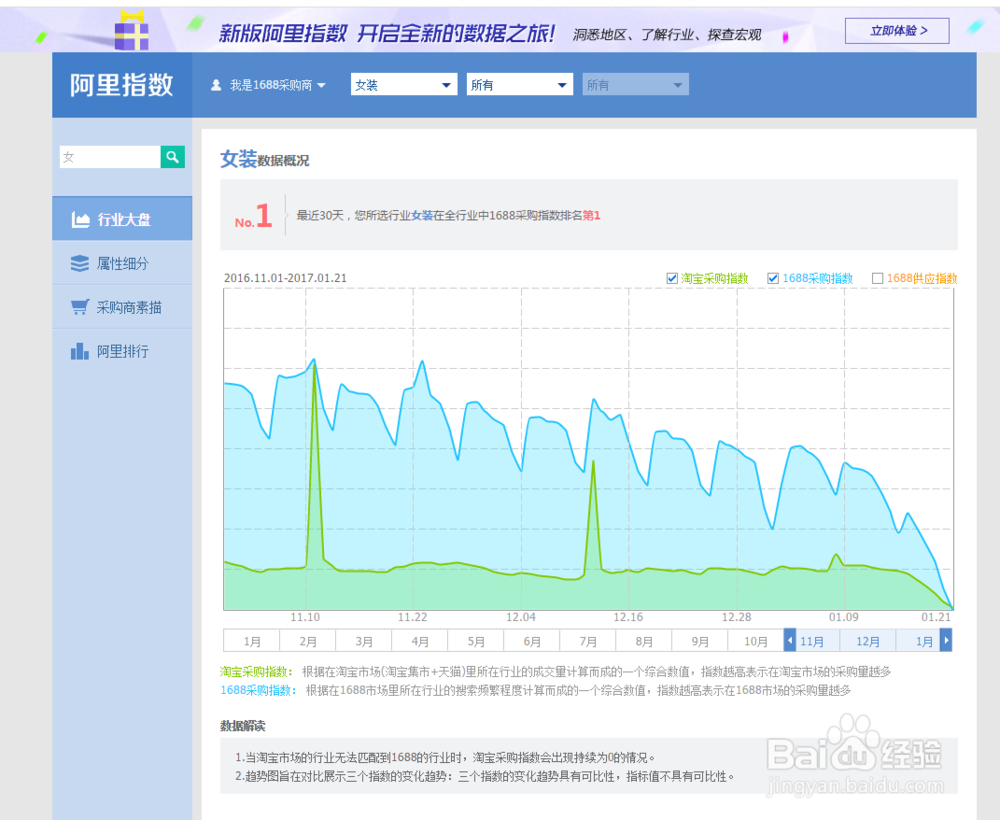The height and width of the screenshot is (820, 1000).
Task: Toggle the 淘宝采购指数 checkbox
Action: 672,279
